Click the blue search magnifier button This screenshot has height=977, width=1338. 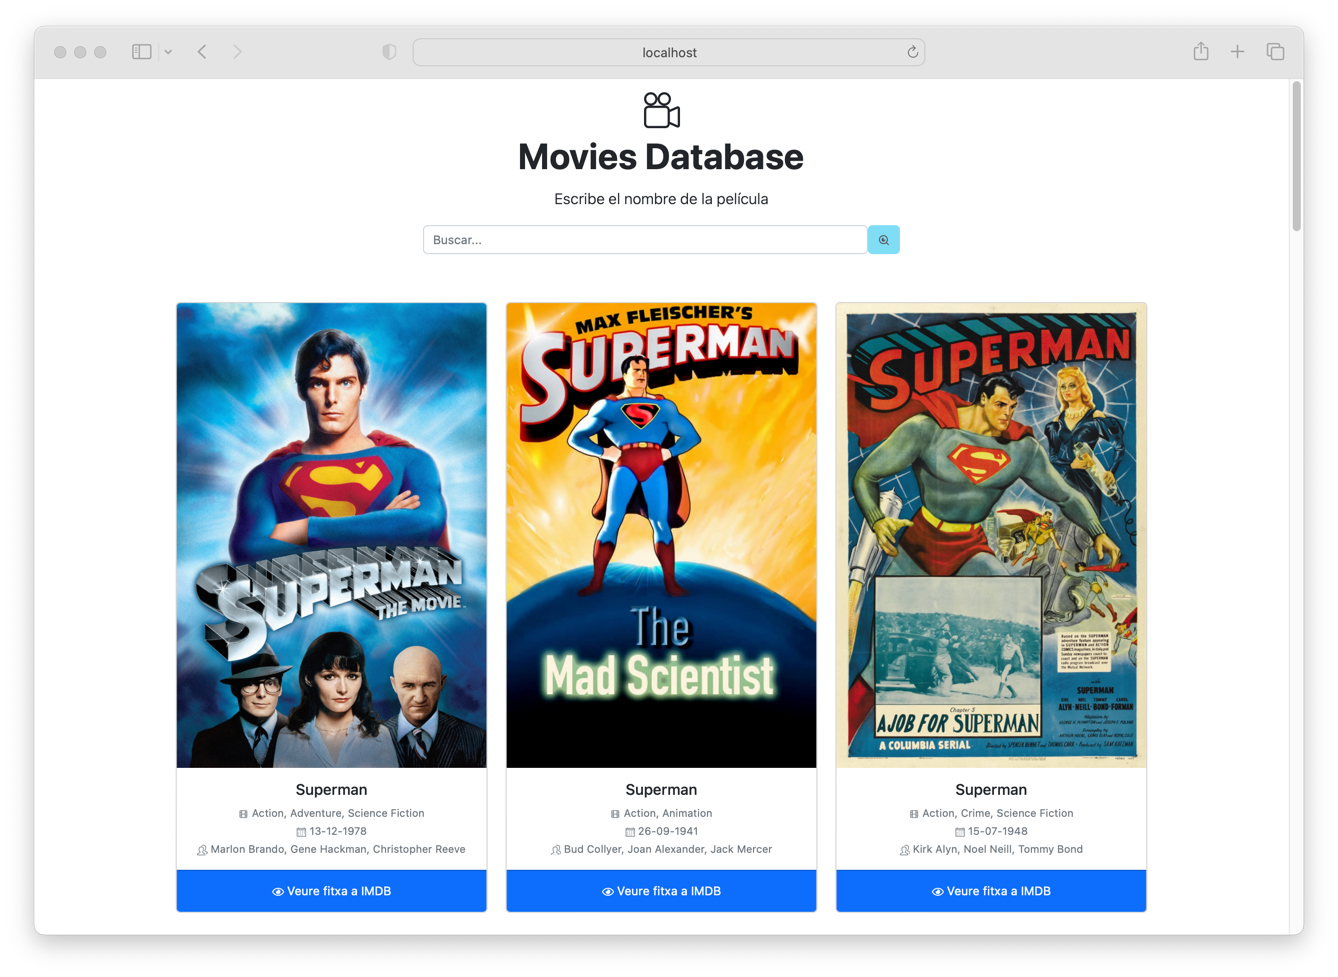tap(883, 240)
